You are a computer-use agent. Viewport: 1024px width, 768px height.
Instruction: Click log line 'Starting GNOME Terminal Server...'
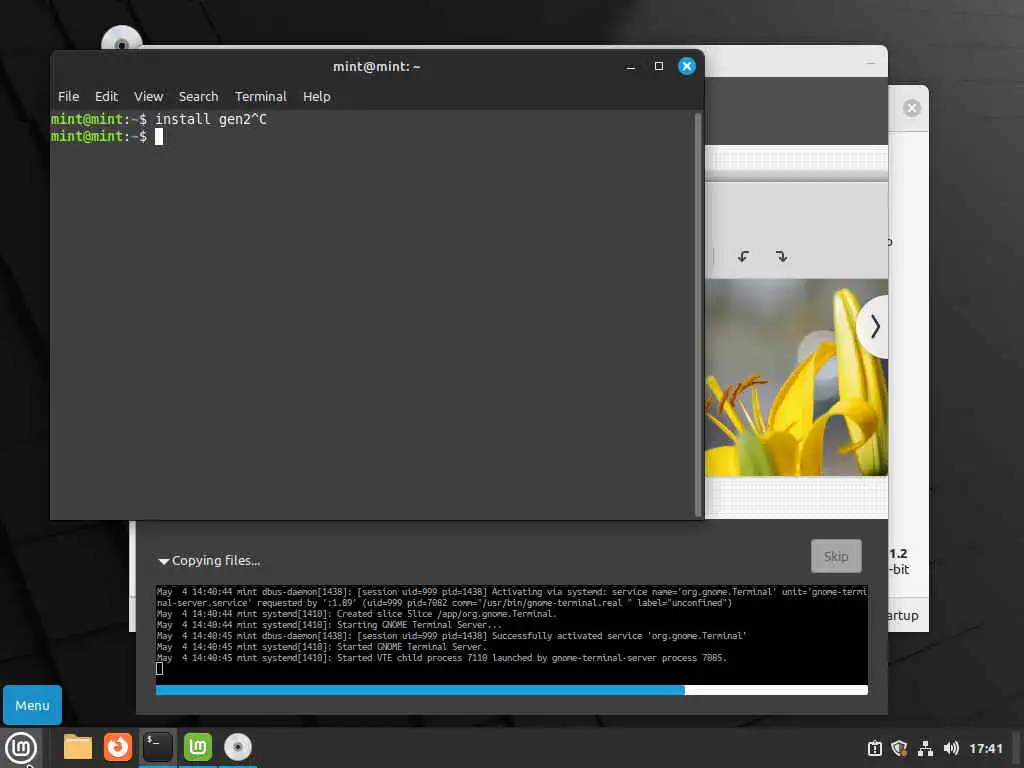point(330,624)
